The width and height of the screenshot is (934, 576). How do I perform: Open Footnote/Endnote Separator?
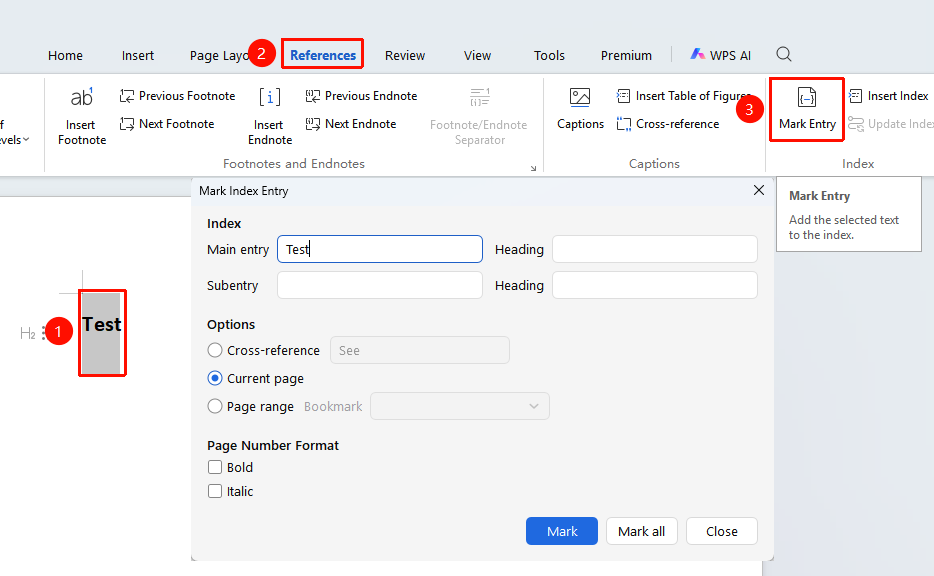(x=479, y=117)
